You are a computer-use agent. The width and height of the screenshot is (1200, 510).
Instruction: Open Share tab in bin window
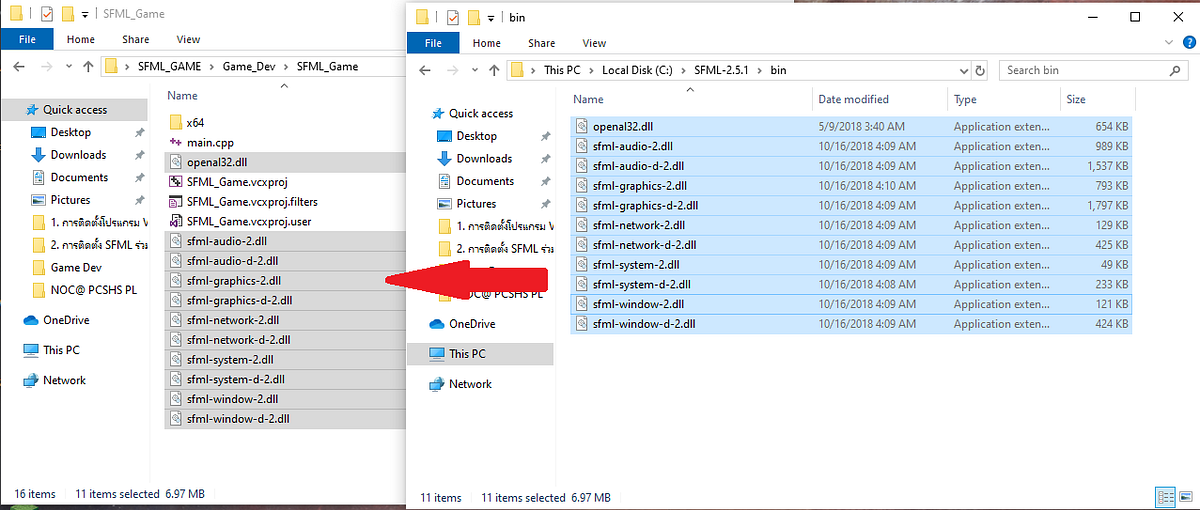pos(541,43)
